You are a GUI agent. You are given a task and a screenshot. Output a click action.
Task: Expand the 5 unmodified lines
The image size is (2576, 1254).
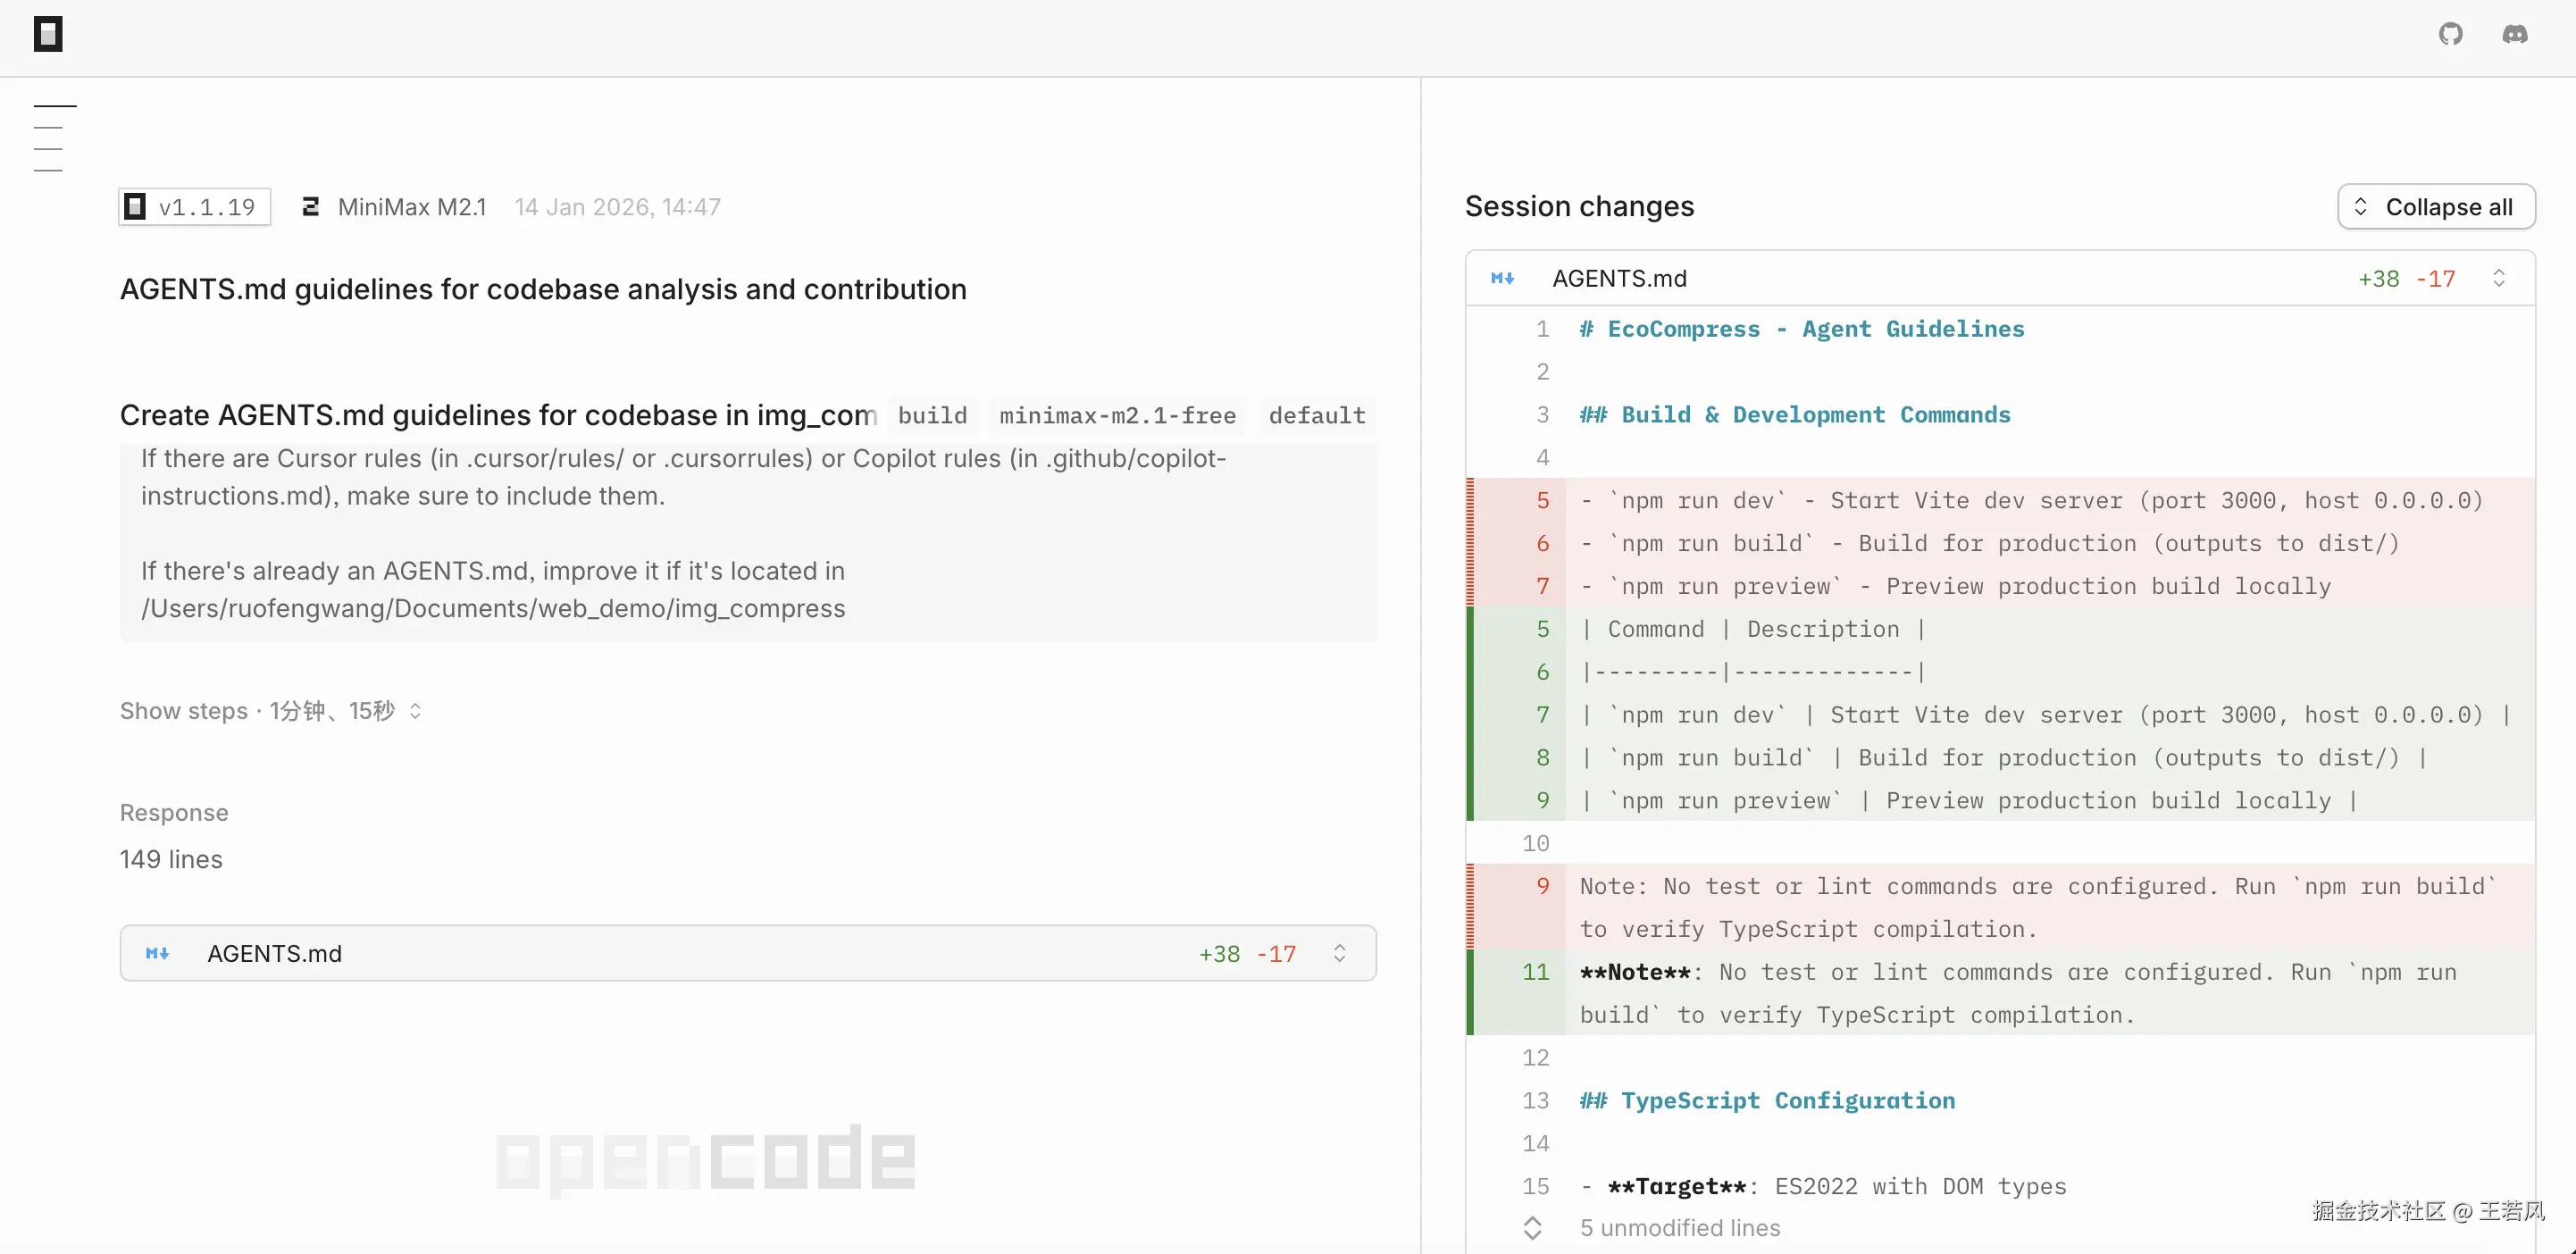point(1532,1228)
